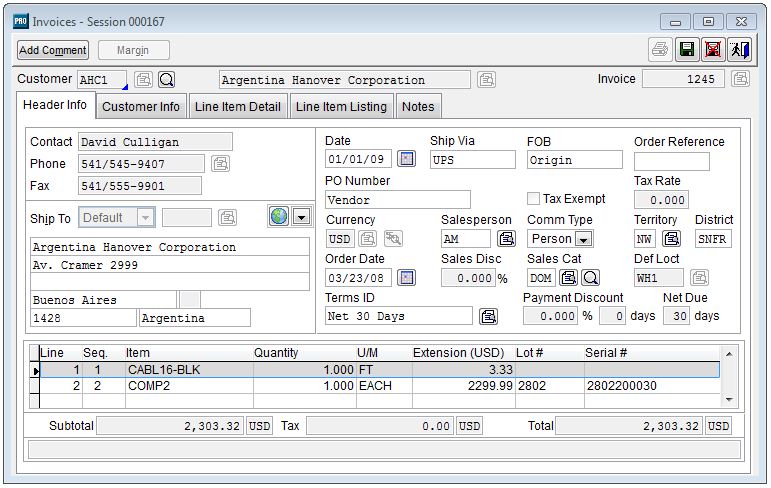Click the District SNFR field
The image size is (771, 488).
click(713, 239)
